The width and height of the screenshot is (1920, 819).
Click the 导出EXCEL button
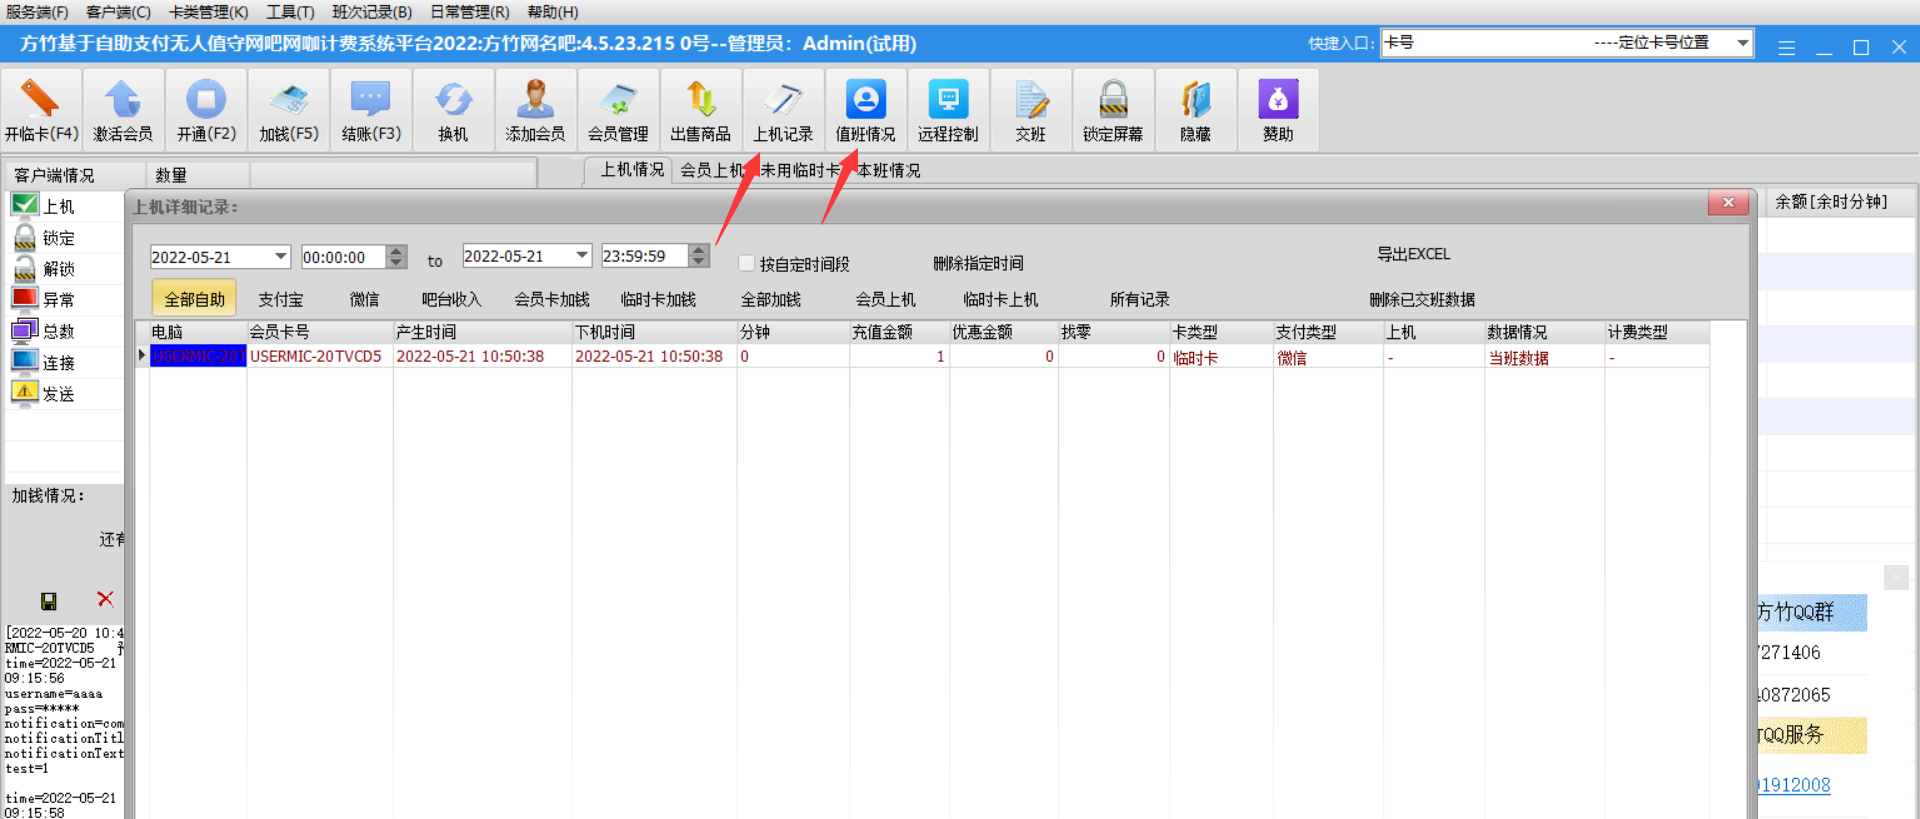pyautogui.click(x=1413, y=254)
